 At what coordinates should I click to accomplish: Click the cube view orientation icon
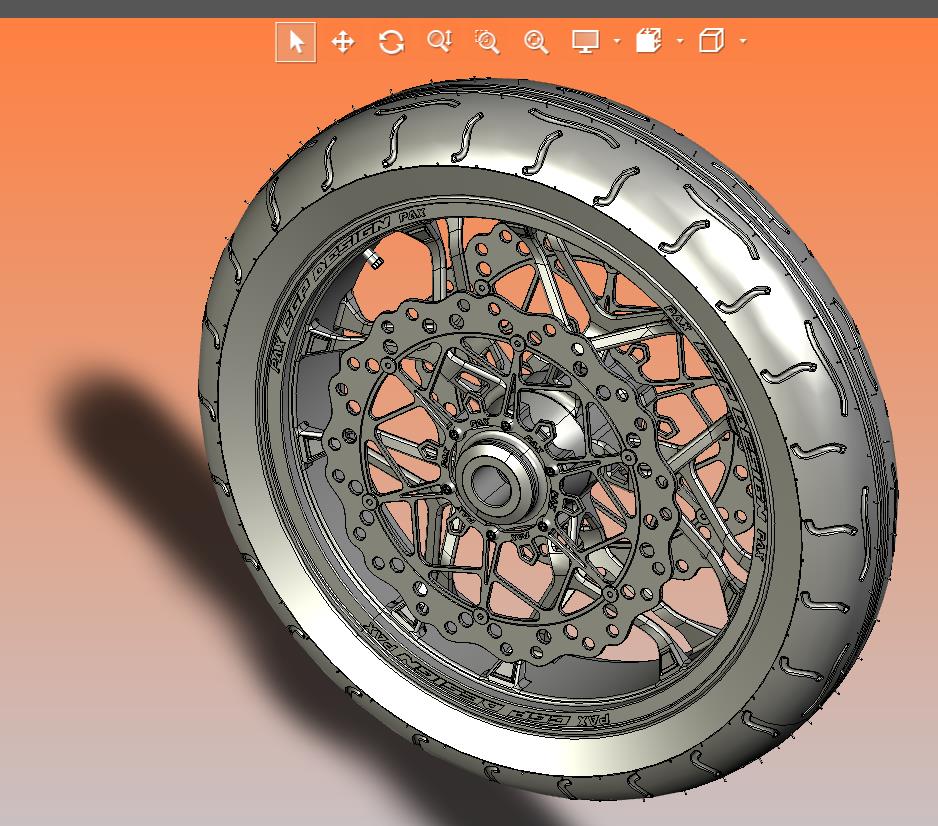tap(711, 41)
